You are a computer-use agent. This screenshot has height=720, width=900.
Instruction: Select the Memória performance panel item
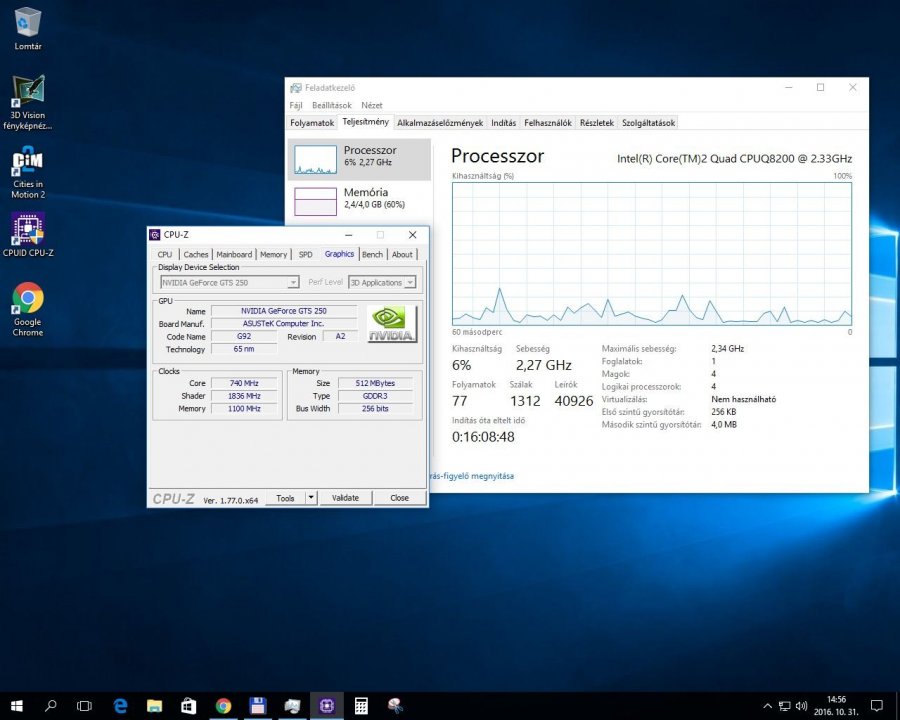pyautogui.click(x=359, y=201)
